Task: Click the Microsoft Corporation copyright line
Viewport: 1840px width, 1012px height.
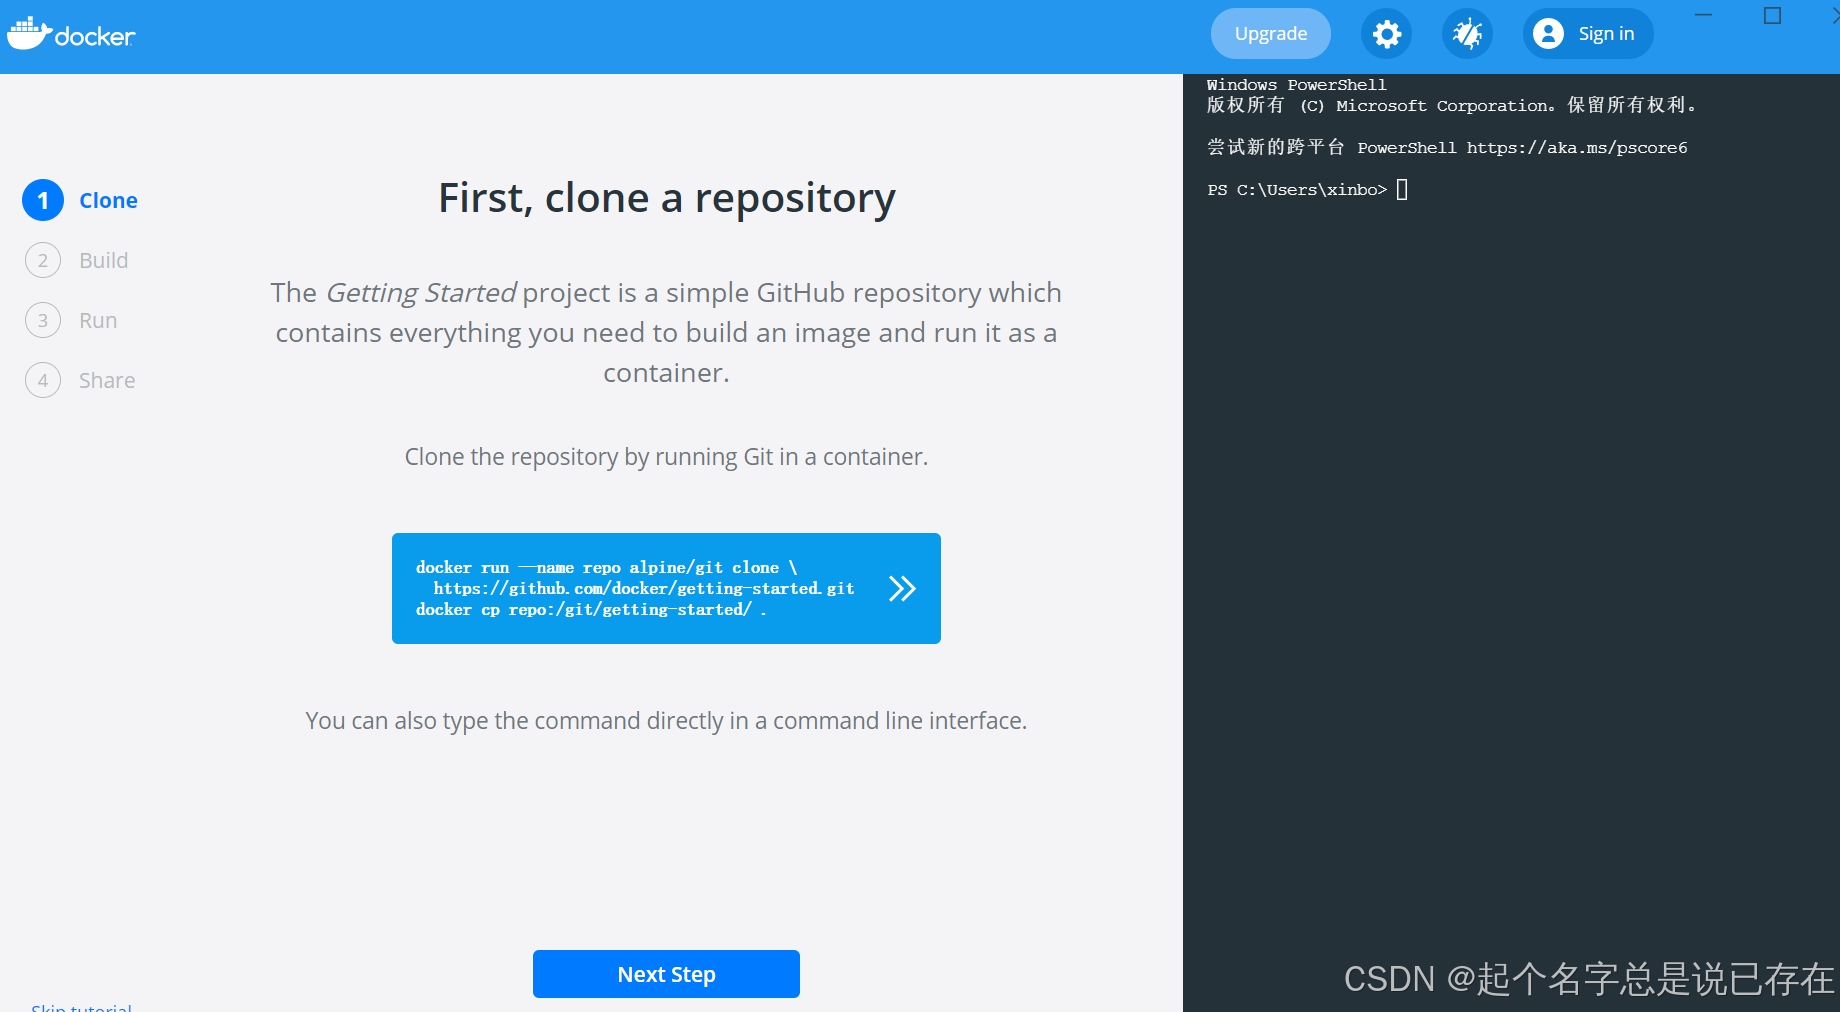Action: pyautogui.click(x=1451, y=105)
